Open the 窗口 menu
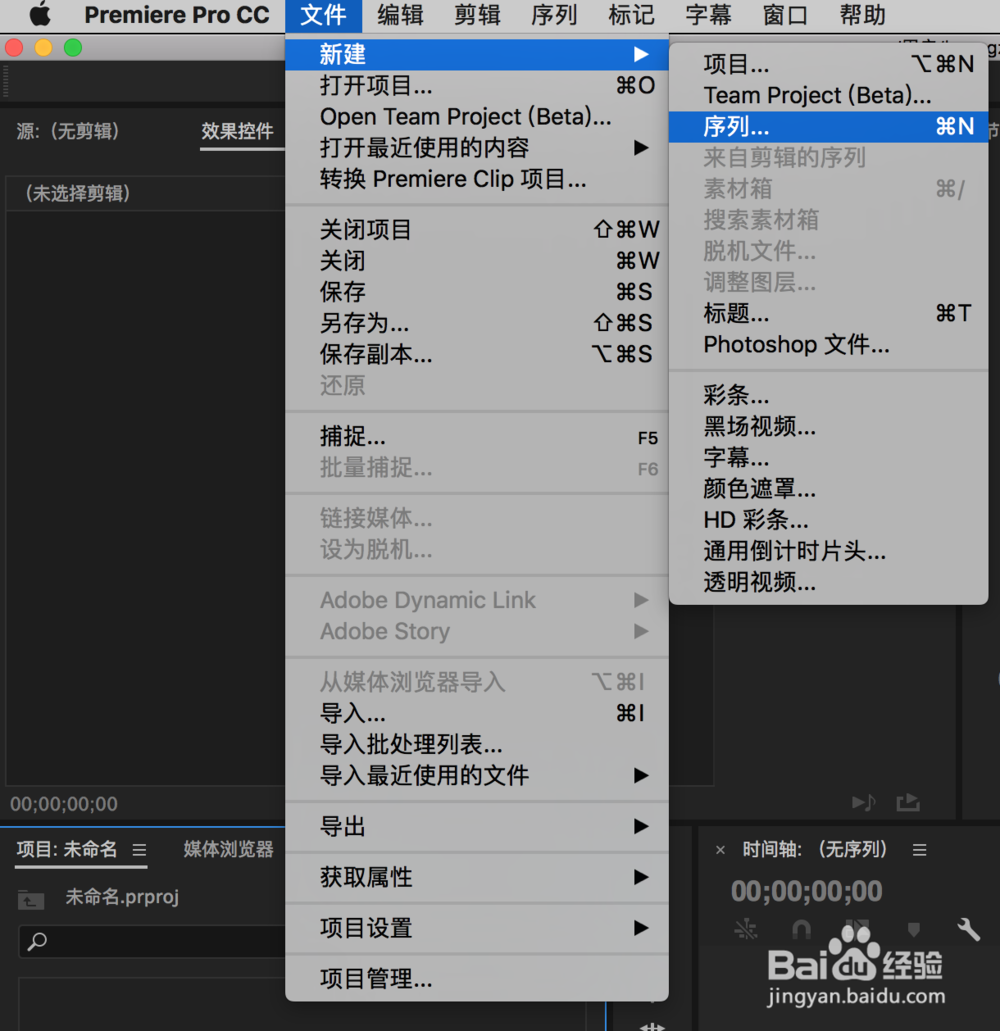 point(785,15)
